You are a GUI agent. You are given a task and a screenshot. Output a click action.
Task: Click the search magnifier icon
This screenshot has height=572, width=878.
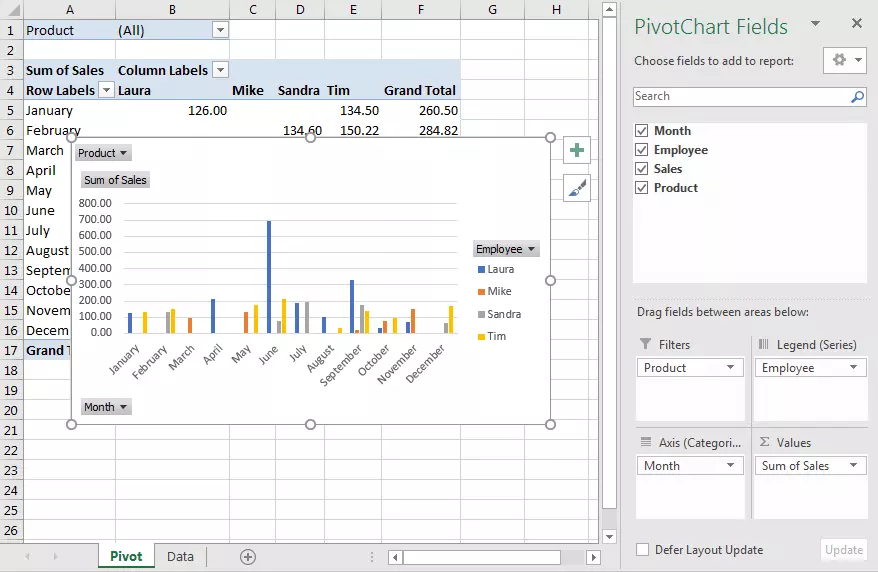coord(857,97)
